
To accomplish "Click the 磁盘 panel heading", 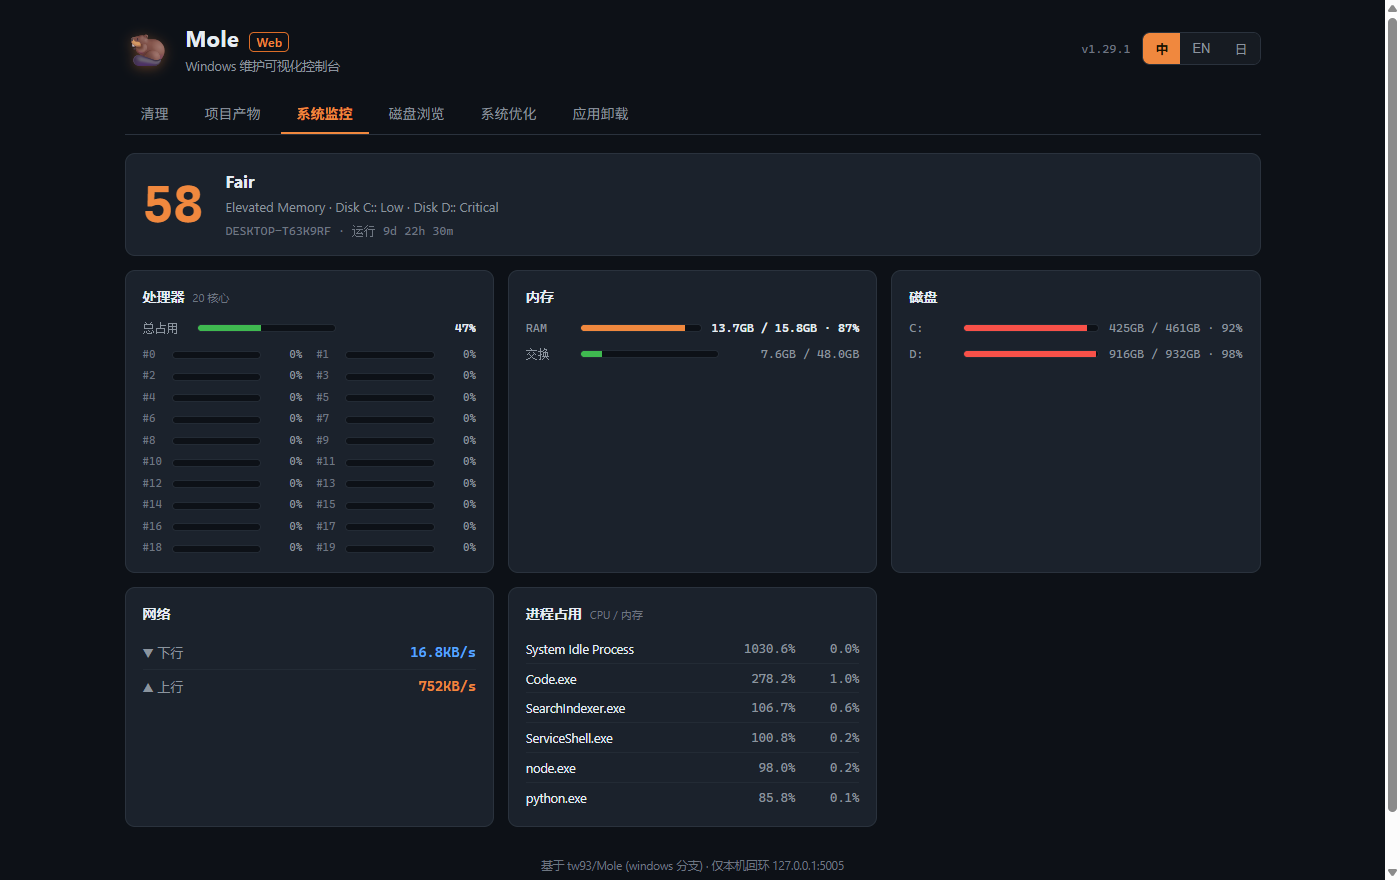I will [923, 297].
